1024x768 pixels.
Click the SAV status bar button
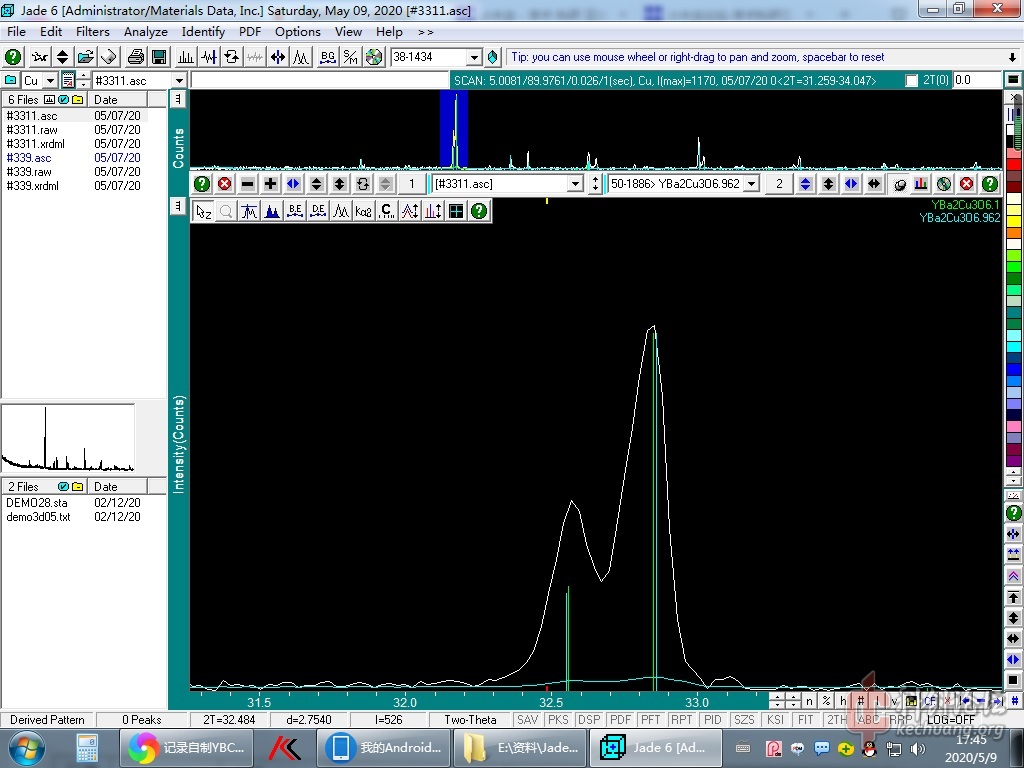click(x=527, y=720)
